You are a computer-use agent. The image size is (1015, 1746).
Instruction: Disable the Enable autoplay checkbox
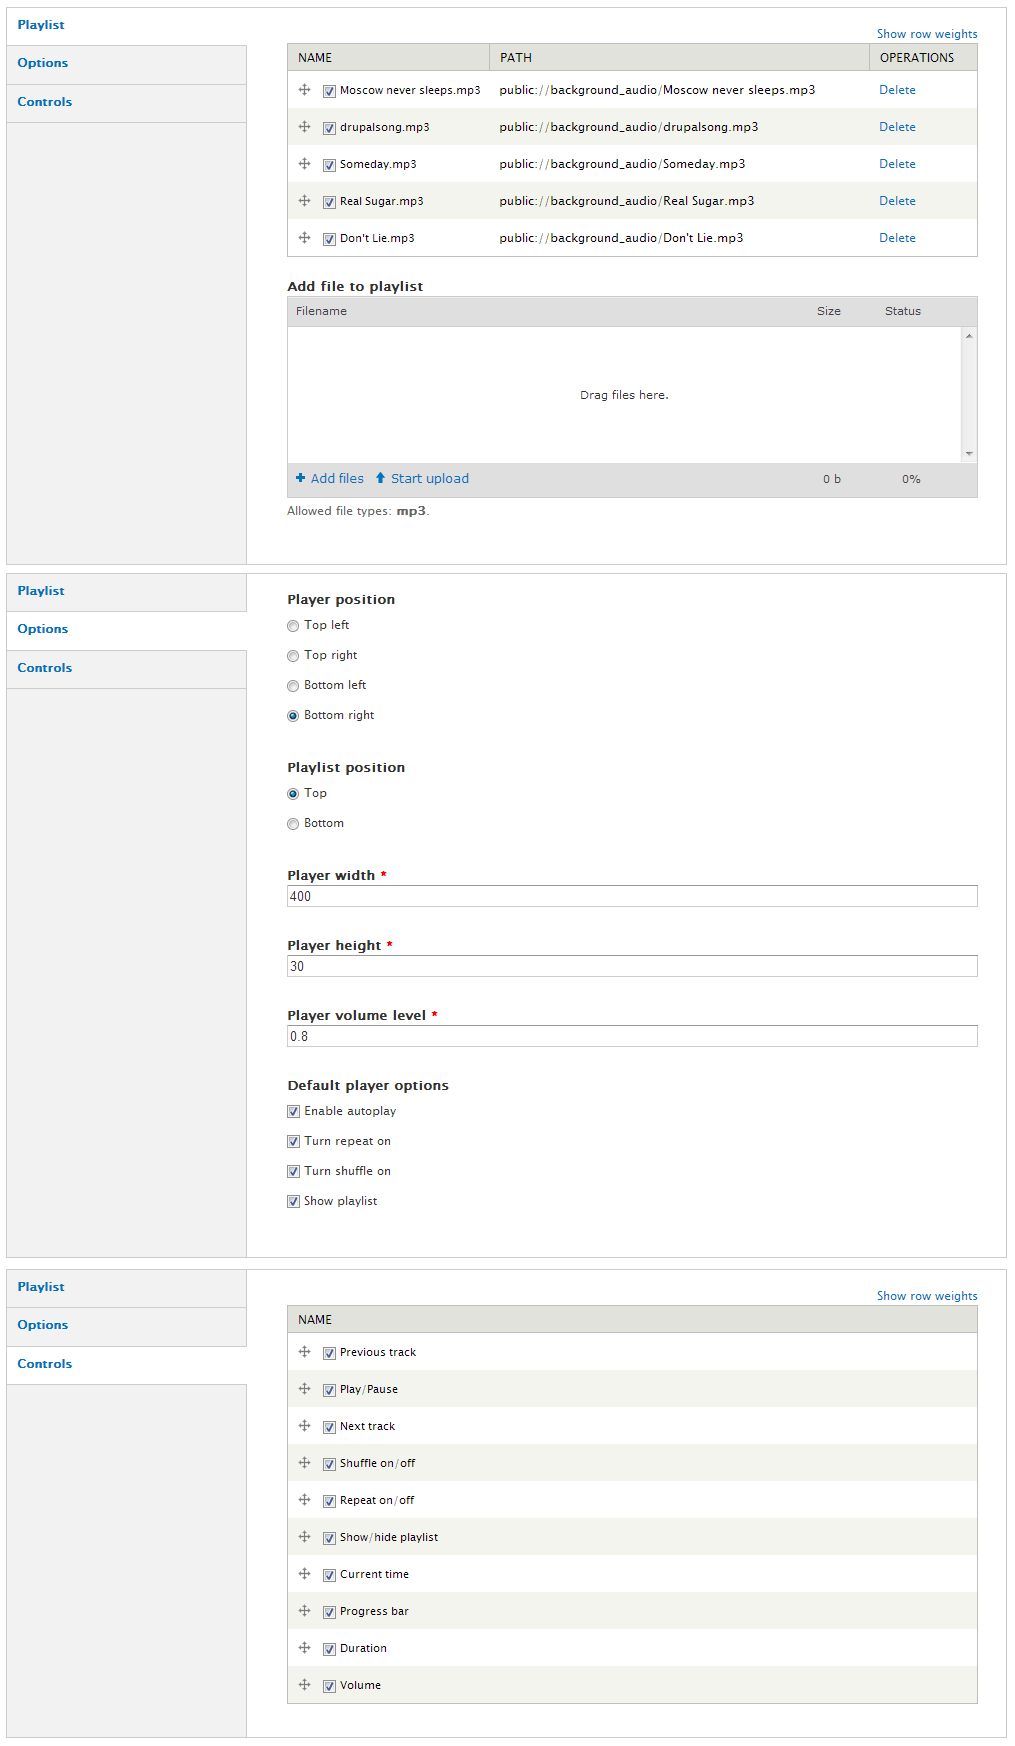(293, 1112)
